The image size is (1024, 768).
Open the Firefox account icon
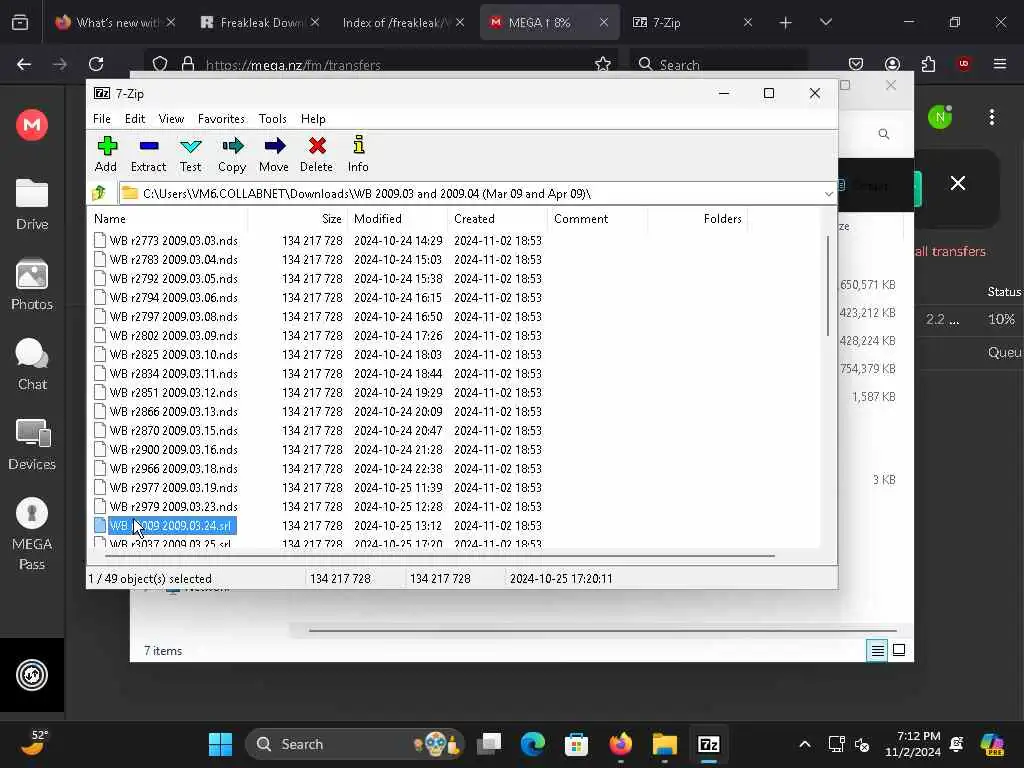(x=892, y=64)
